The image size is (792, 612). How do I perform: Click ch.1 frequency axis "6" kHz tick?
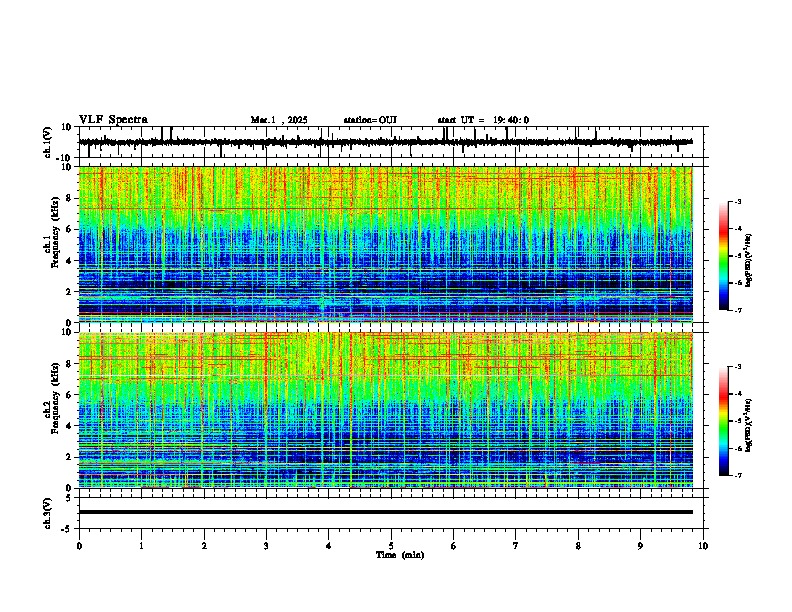tap(69, 229)
